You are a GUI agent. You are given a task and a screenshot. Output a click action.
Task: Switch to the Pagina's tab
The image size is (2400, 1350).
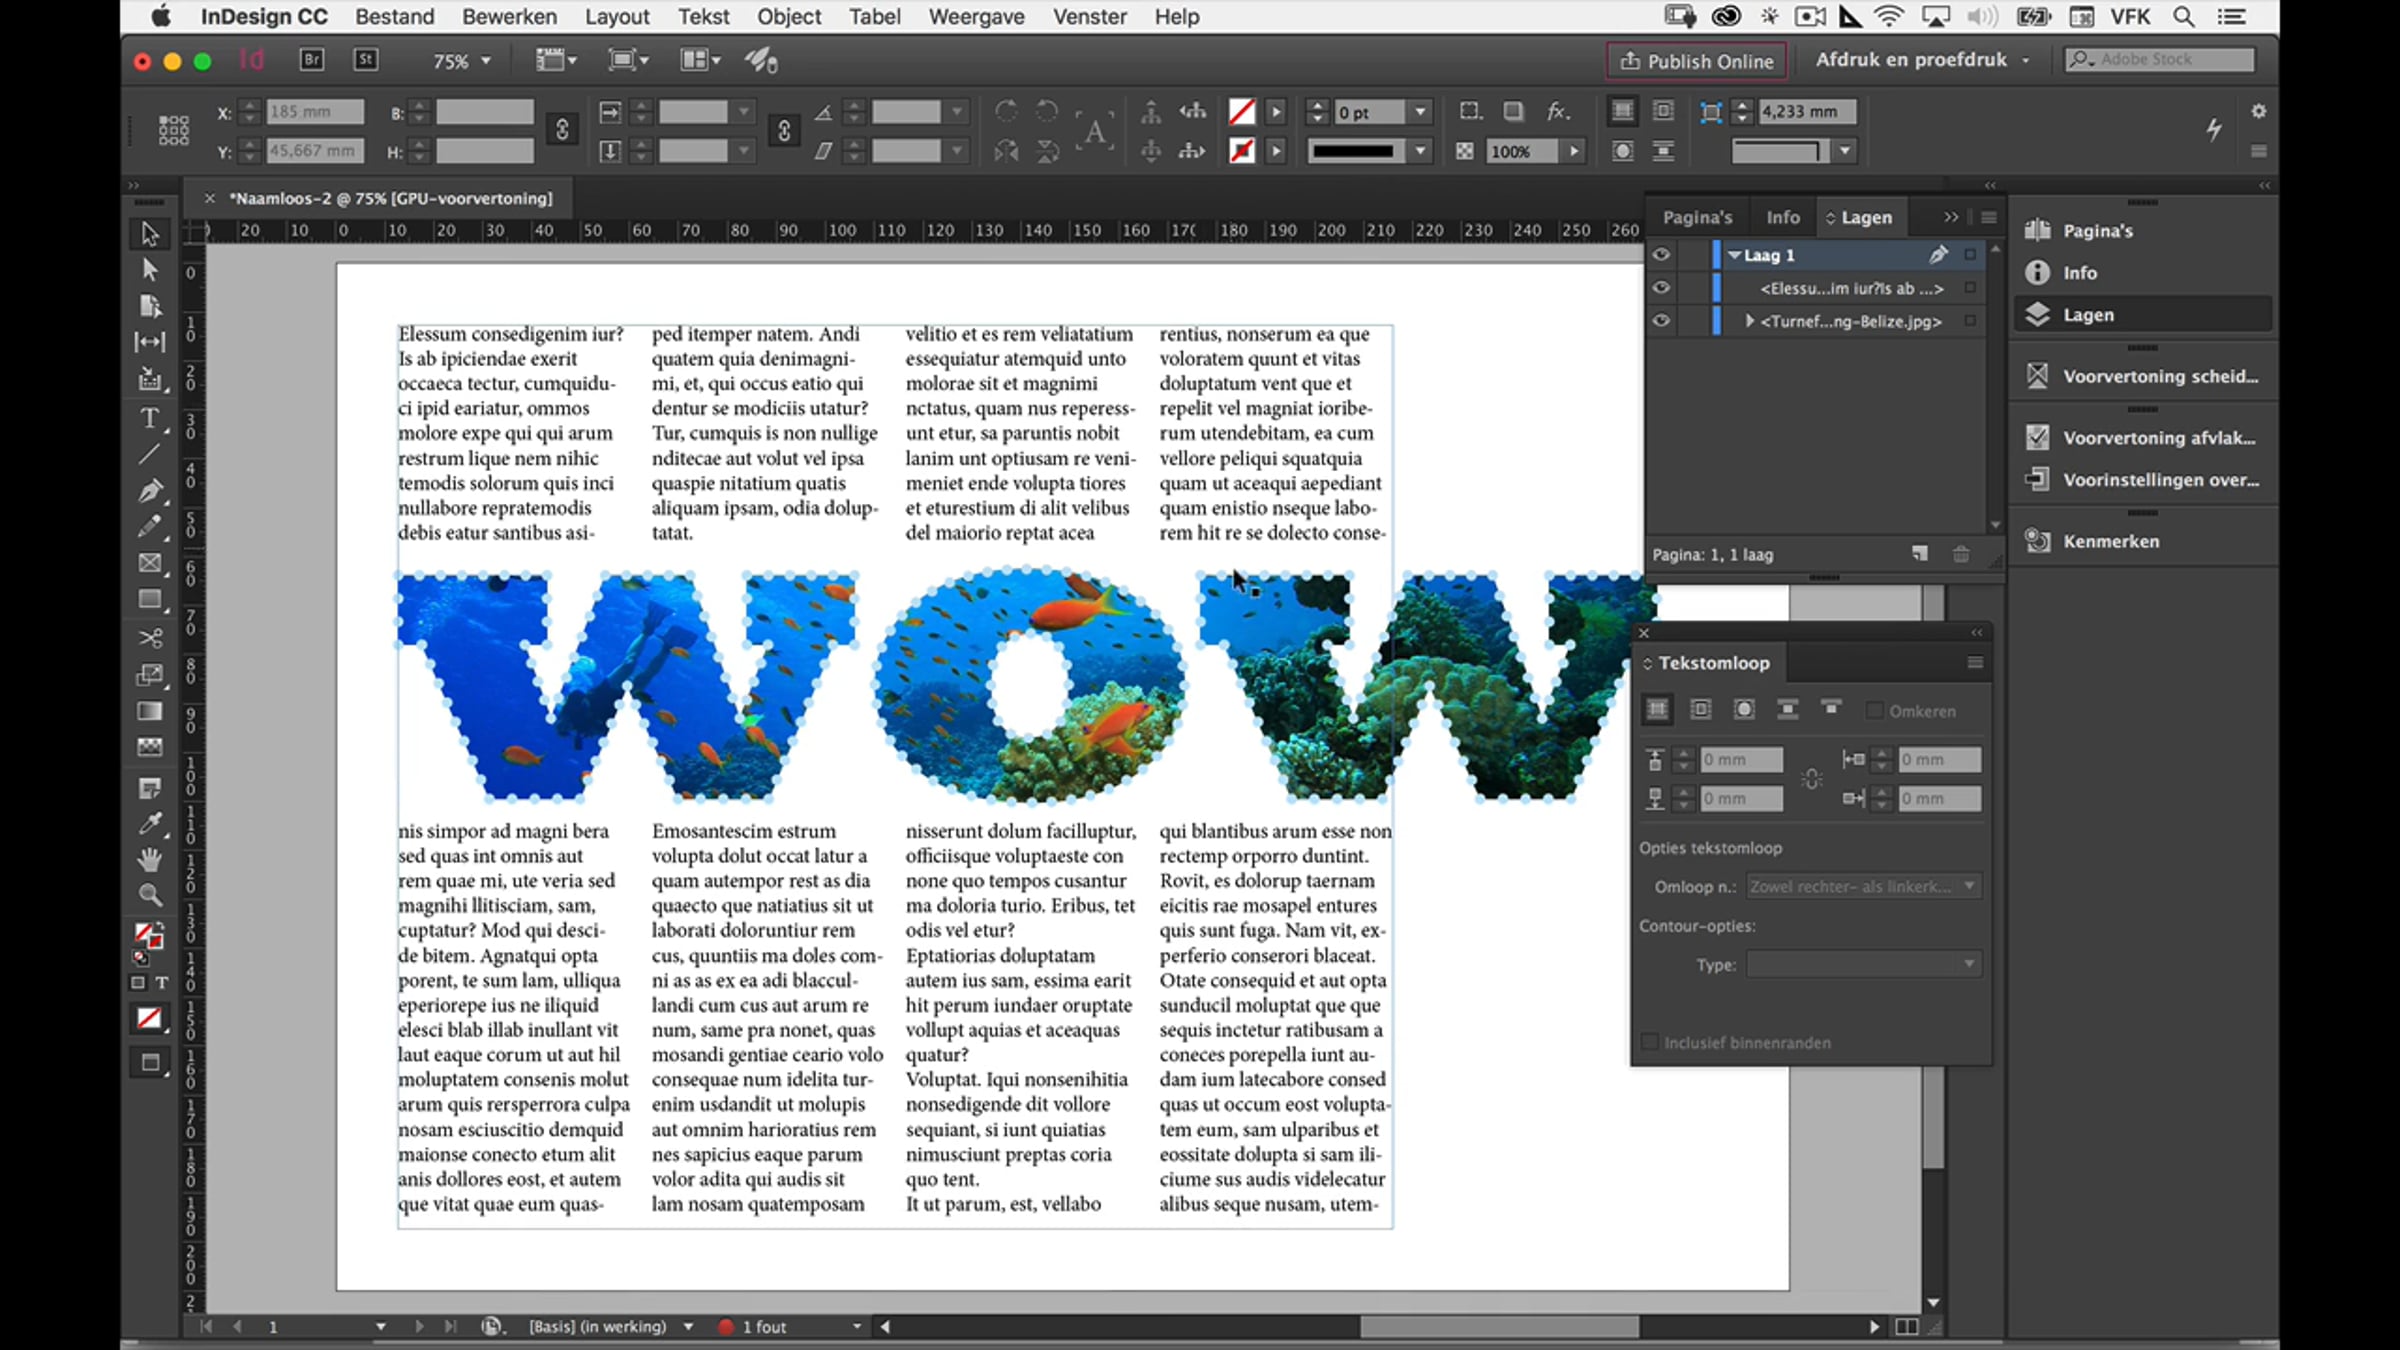coord(1697,217)
